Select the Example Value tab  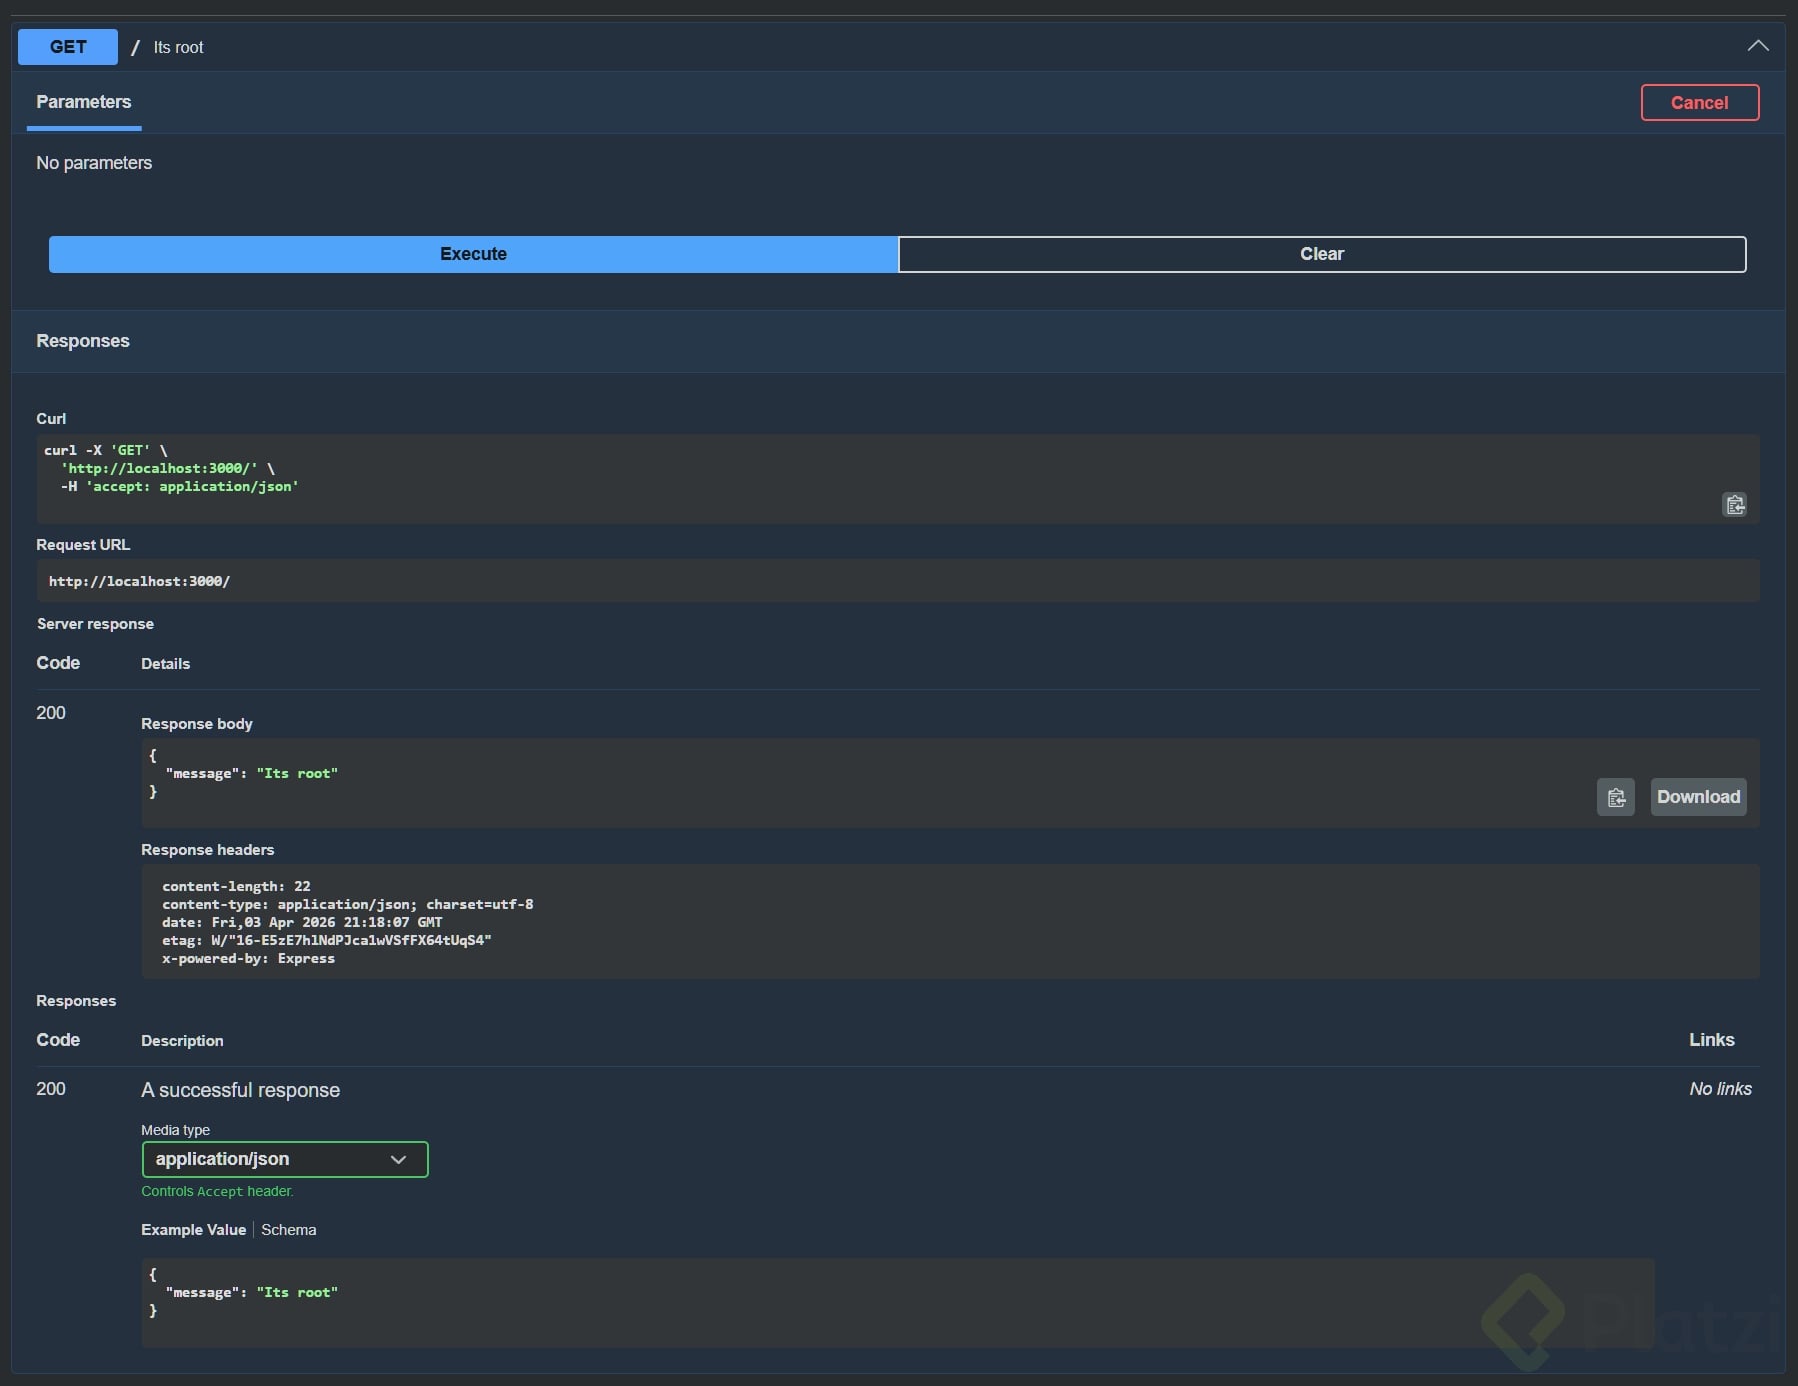click(193, 1230)
